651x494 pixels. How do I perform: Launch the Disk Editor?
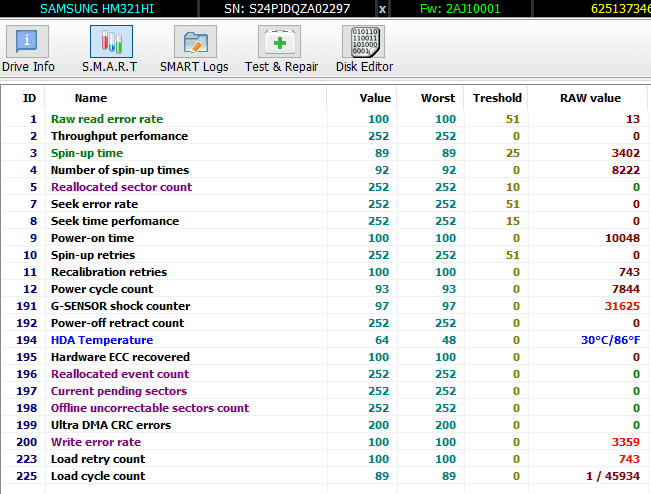pyautogui.click(x=363, y=49)
